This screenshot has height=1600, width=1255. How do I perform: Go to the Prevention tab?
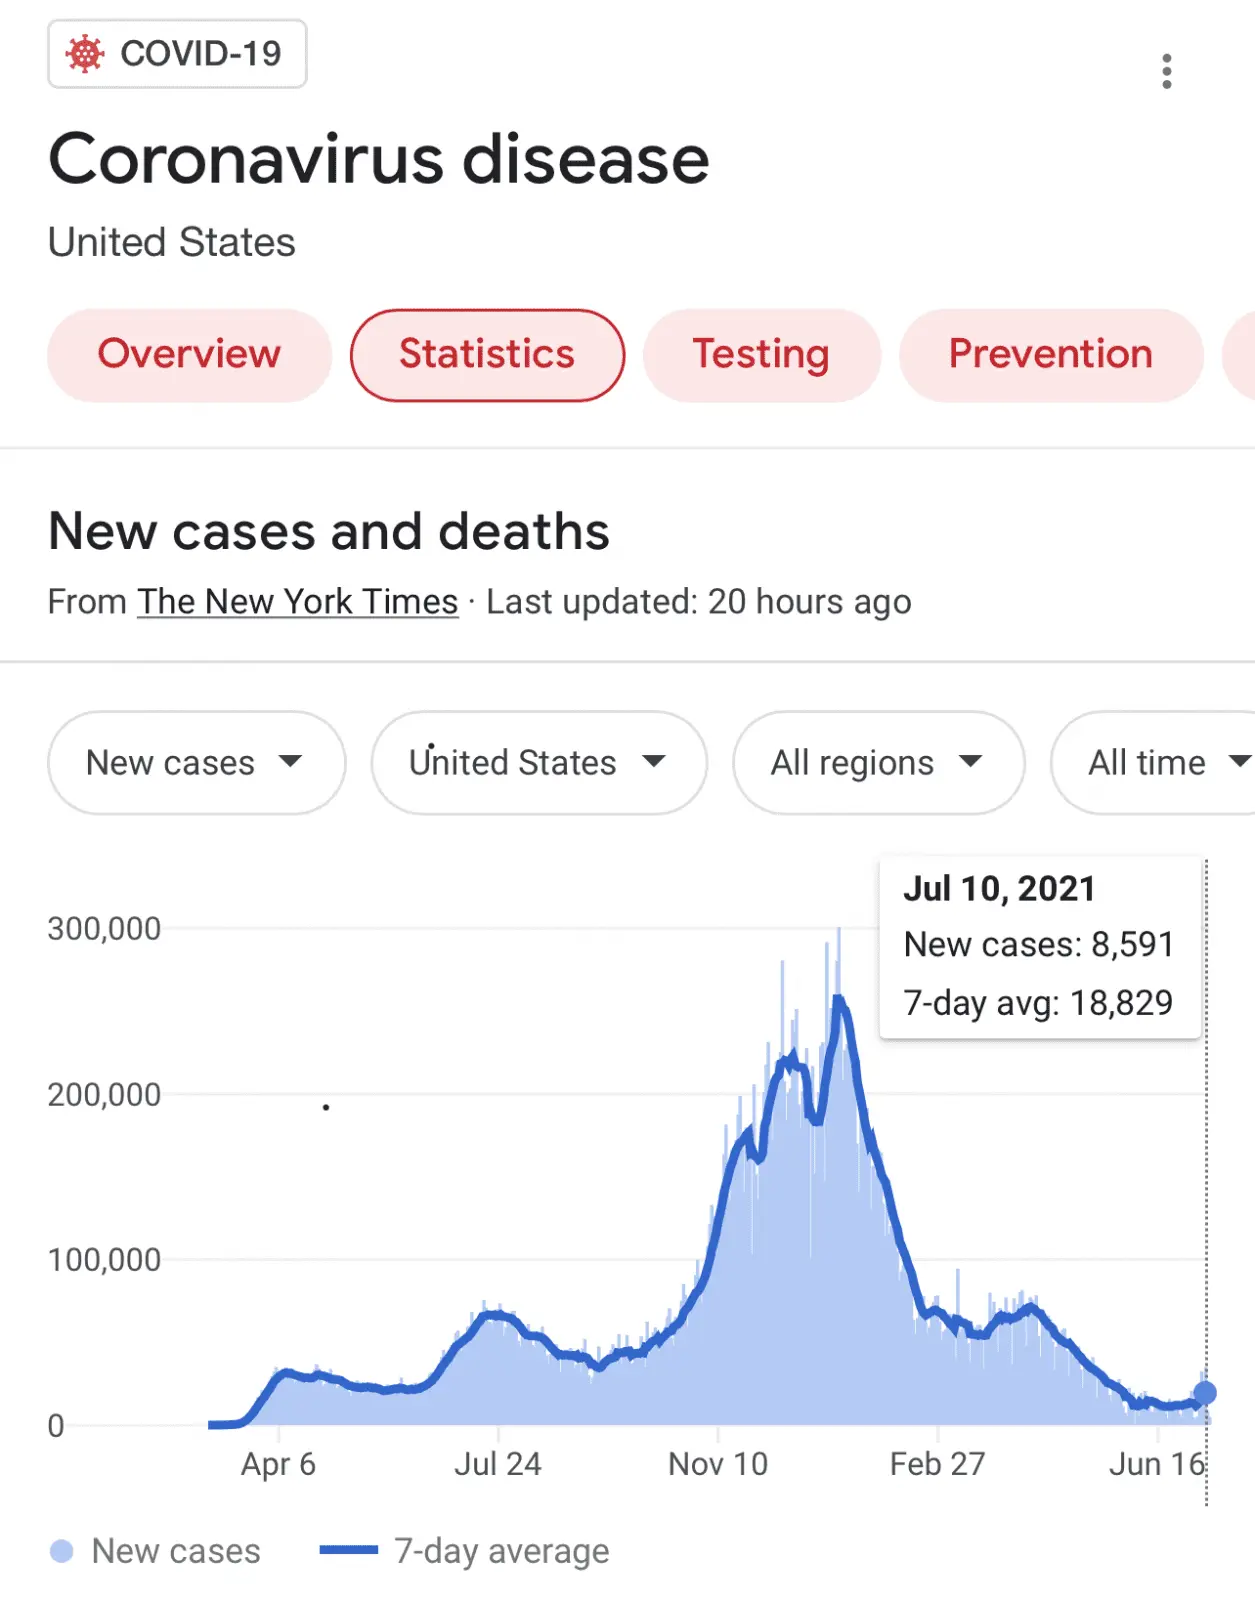click(x=1050, y=355)
